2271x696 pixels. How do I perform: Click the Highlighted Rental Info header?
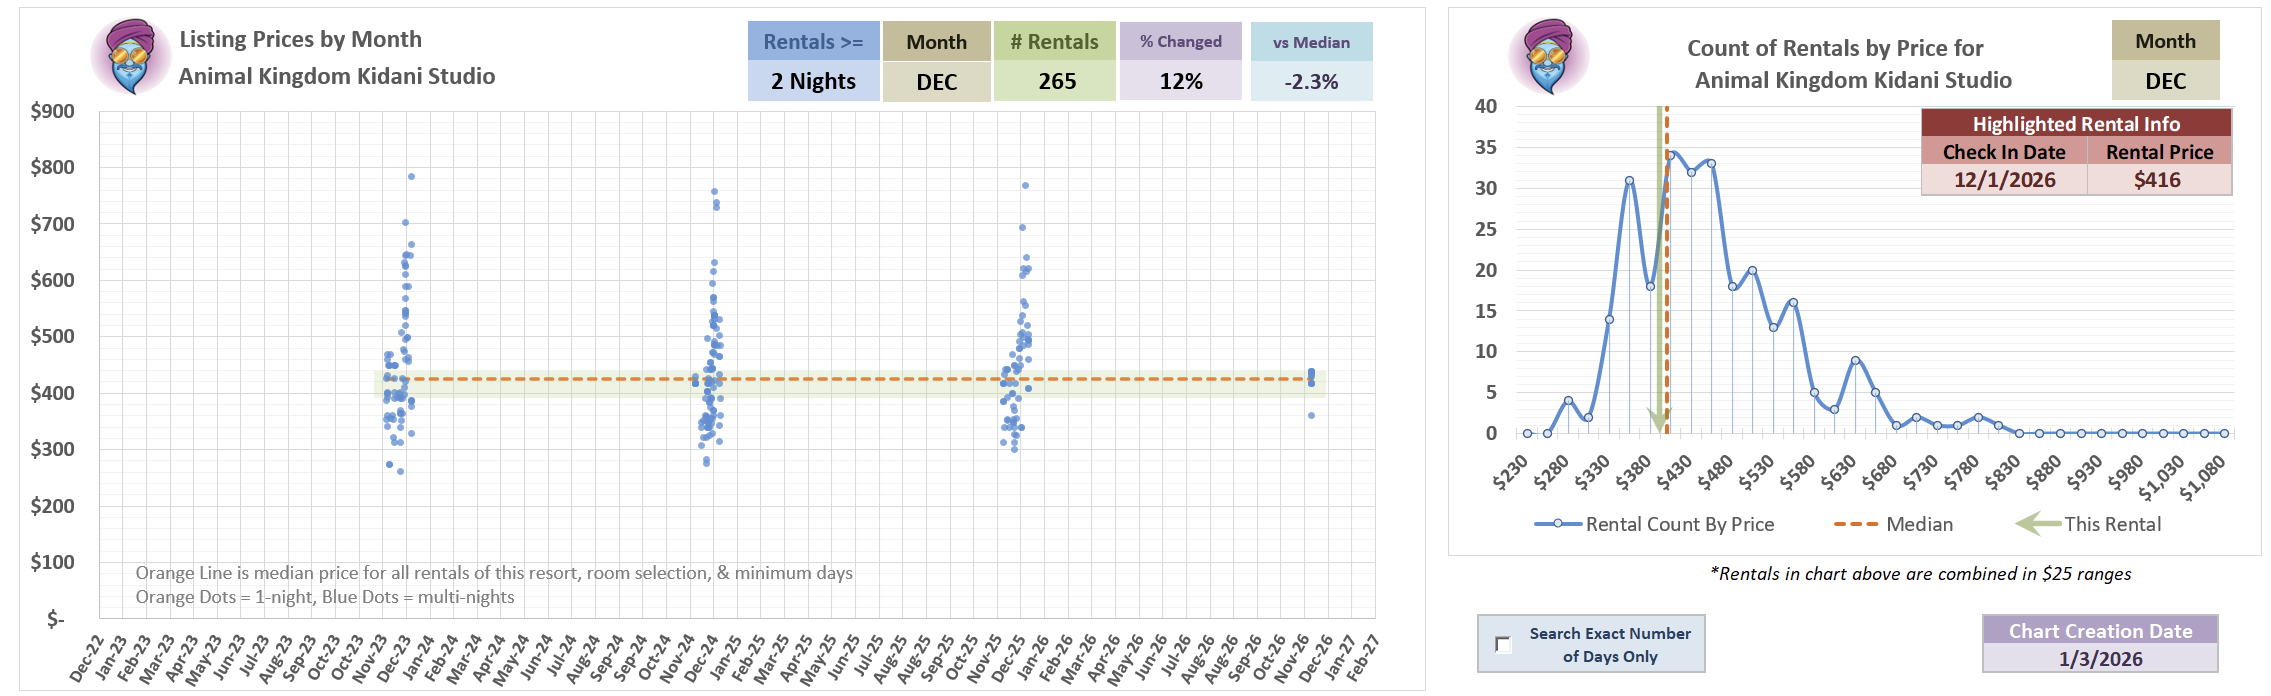(2075, 124)
